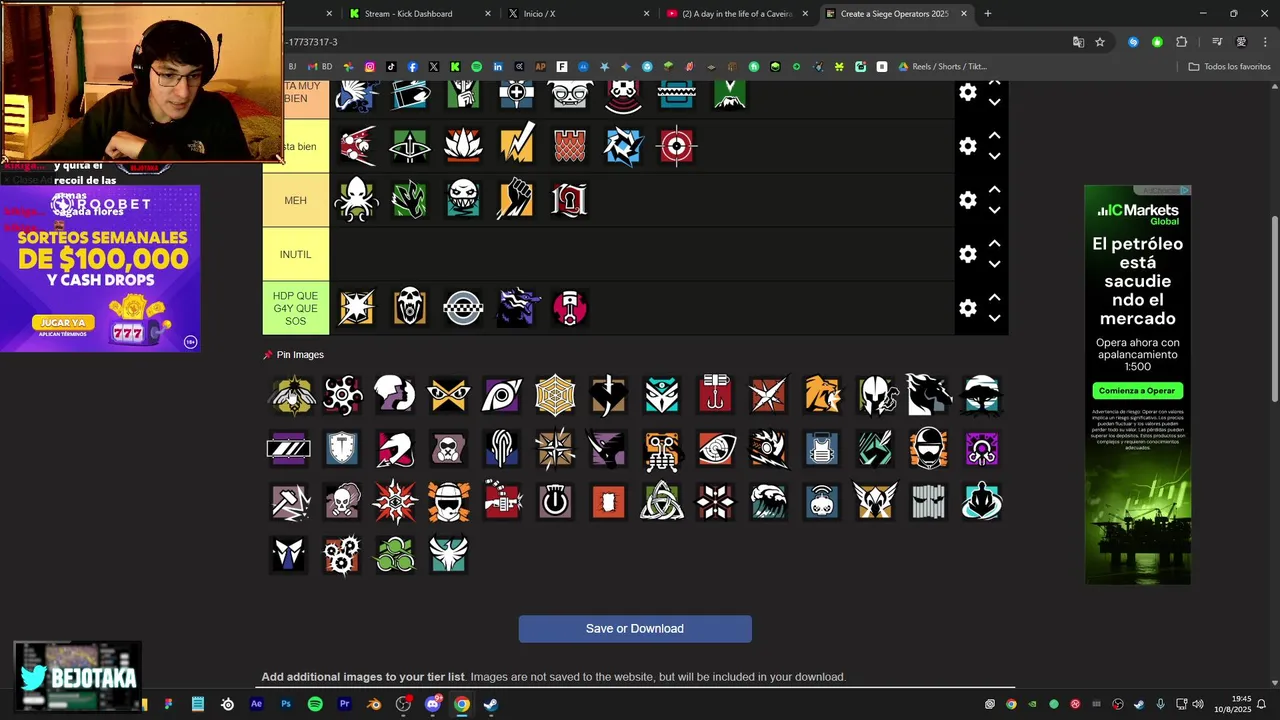Select the white octopus icon in MEH tier
The width and height of the screenshot is (1280, 720).
356,200
